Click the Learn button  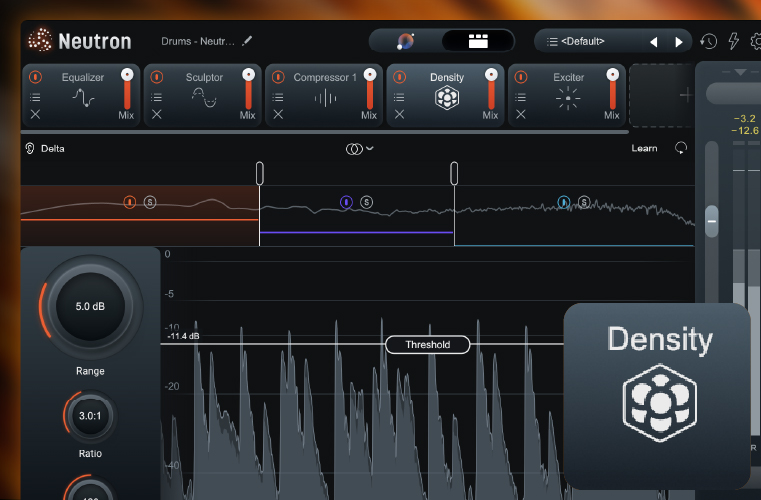[x=645, y=148]
